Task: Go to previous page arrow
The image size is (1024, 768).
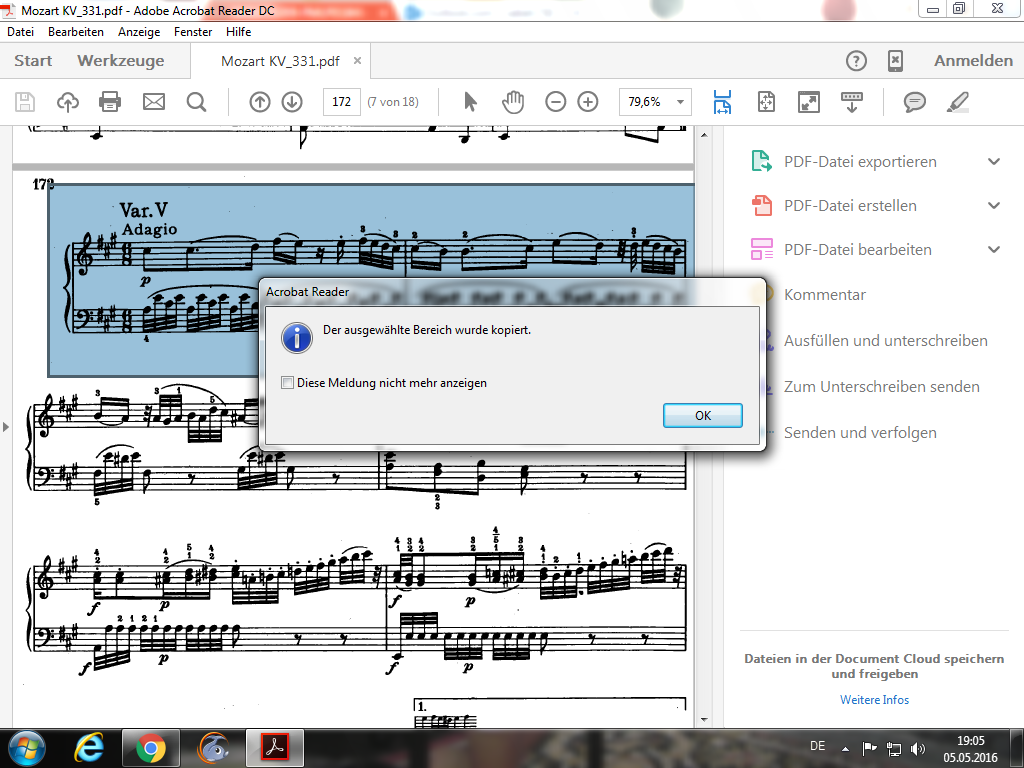Action: tap(260, 102)
